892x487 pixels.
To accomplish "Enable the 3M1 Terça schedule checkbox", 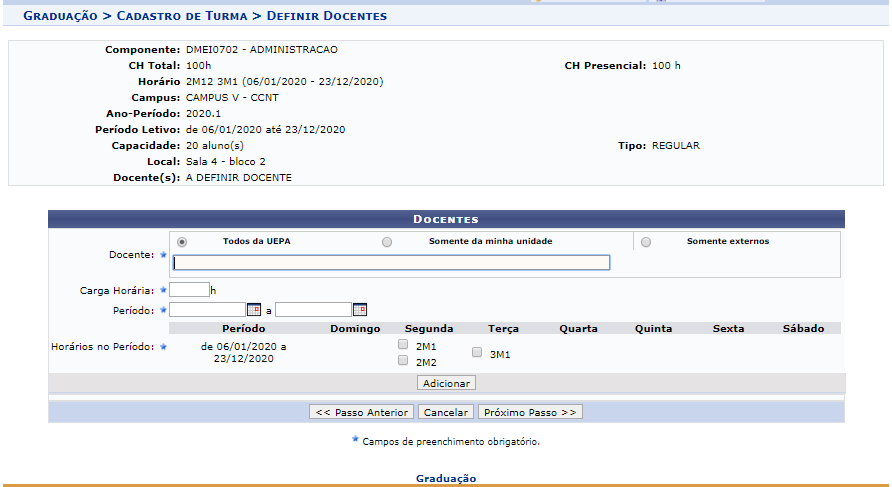I will pos(477,353).
